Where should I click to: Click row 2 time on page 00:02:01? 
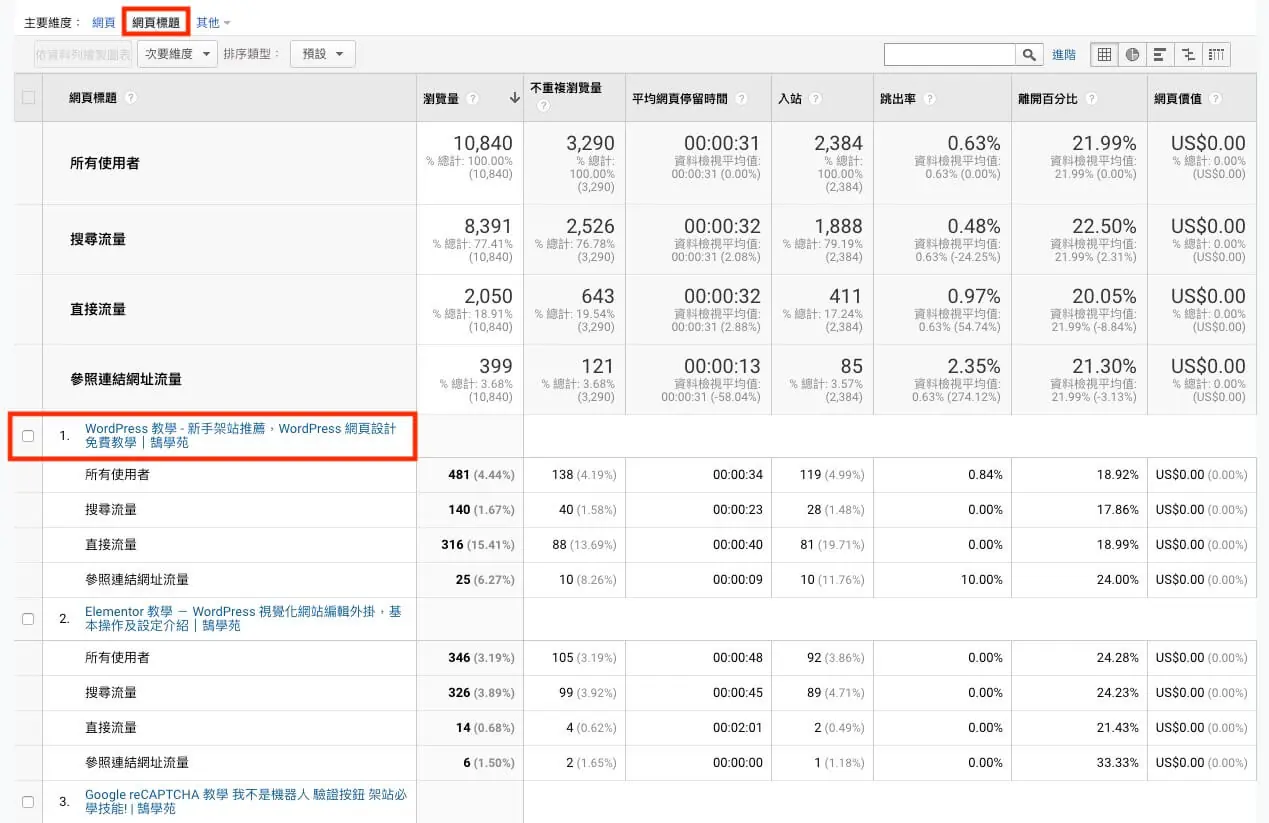[738, 728]
